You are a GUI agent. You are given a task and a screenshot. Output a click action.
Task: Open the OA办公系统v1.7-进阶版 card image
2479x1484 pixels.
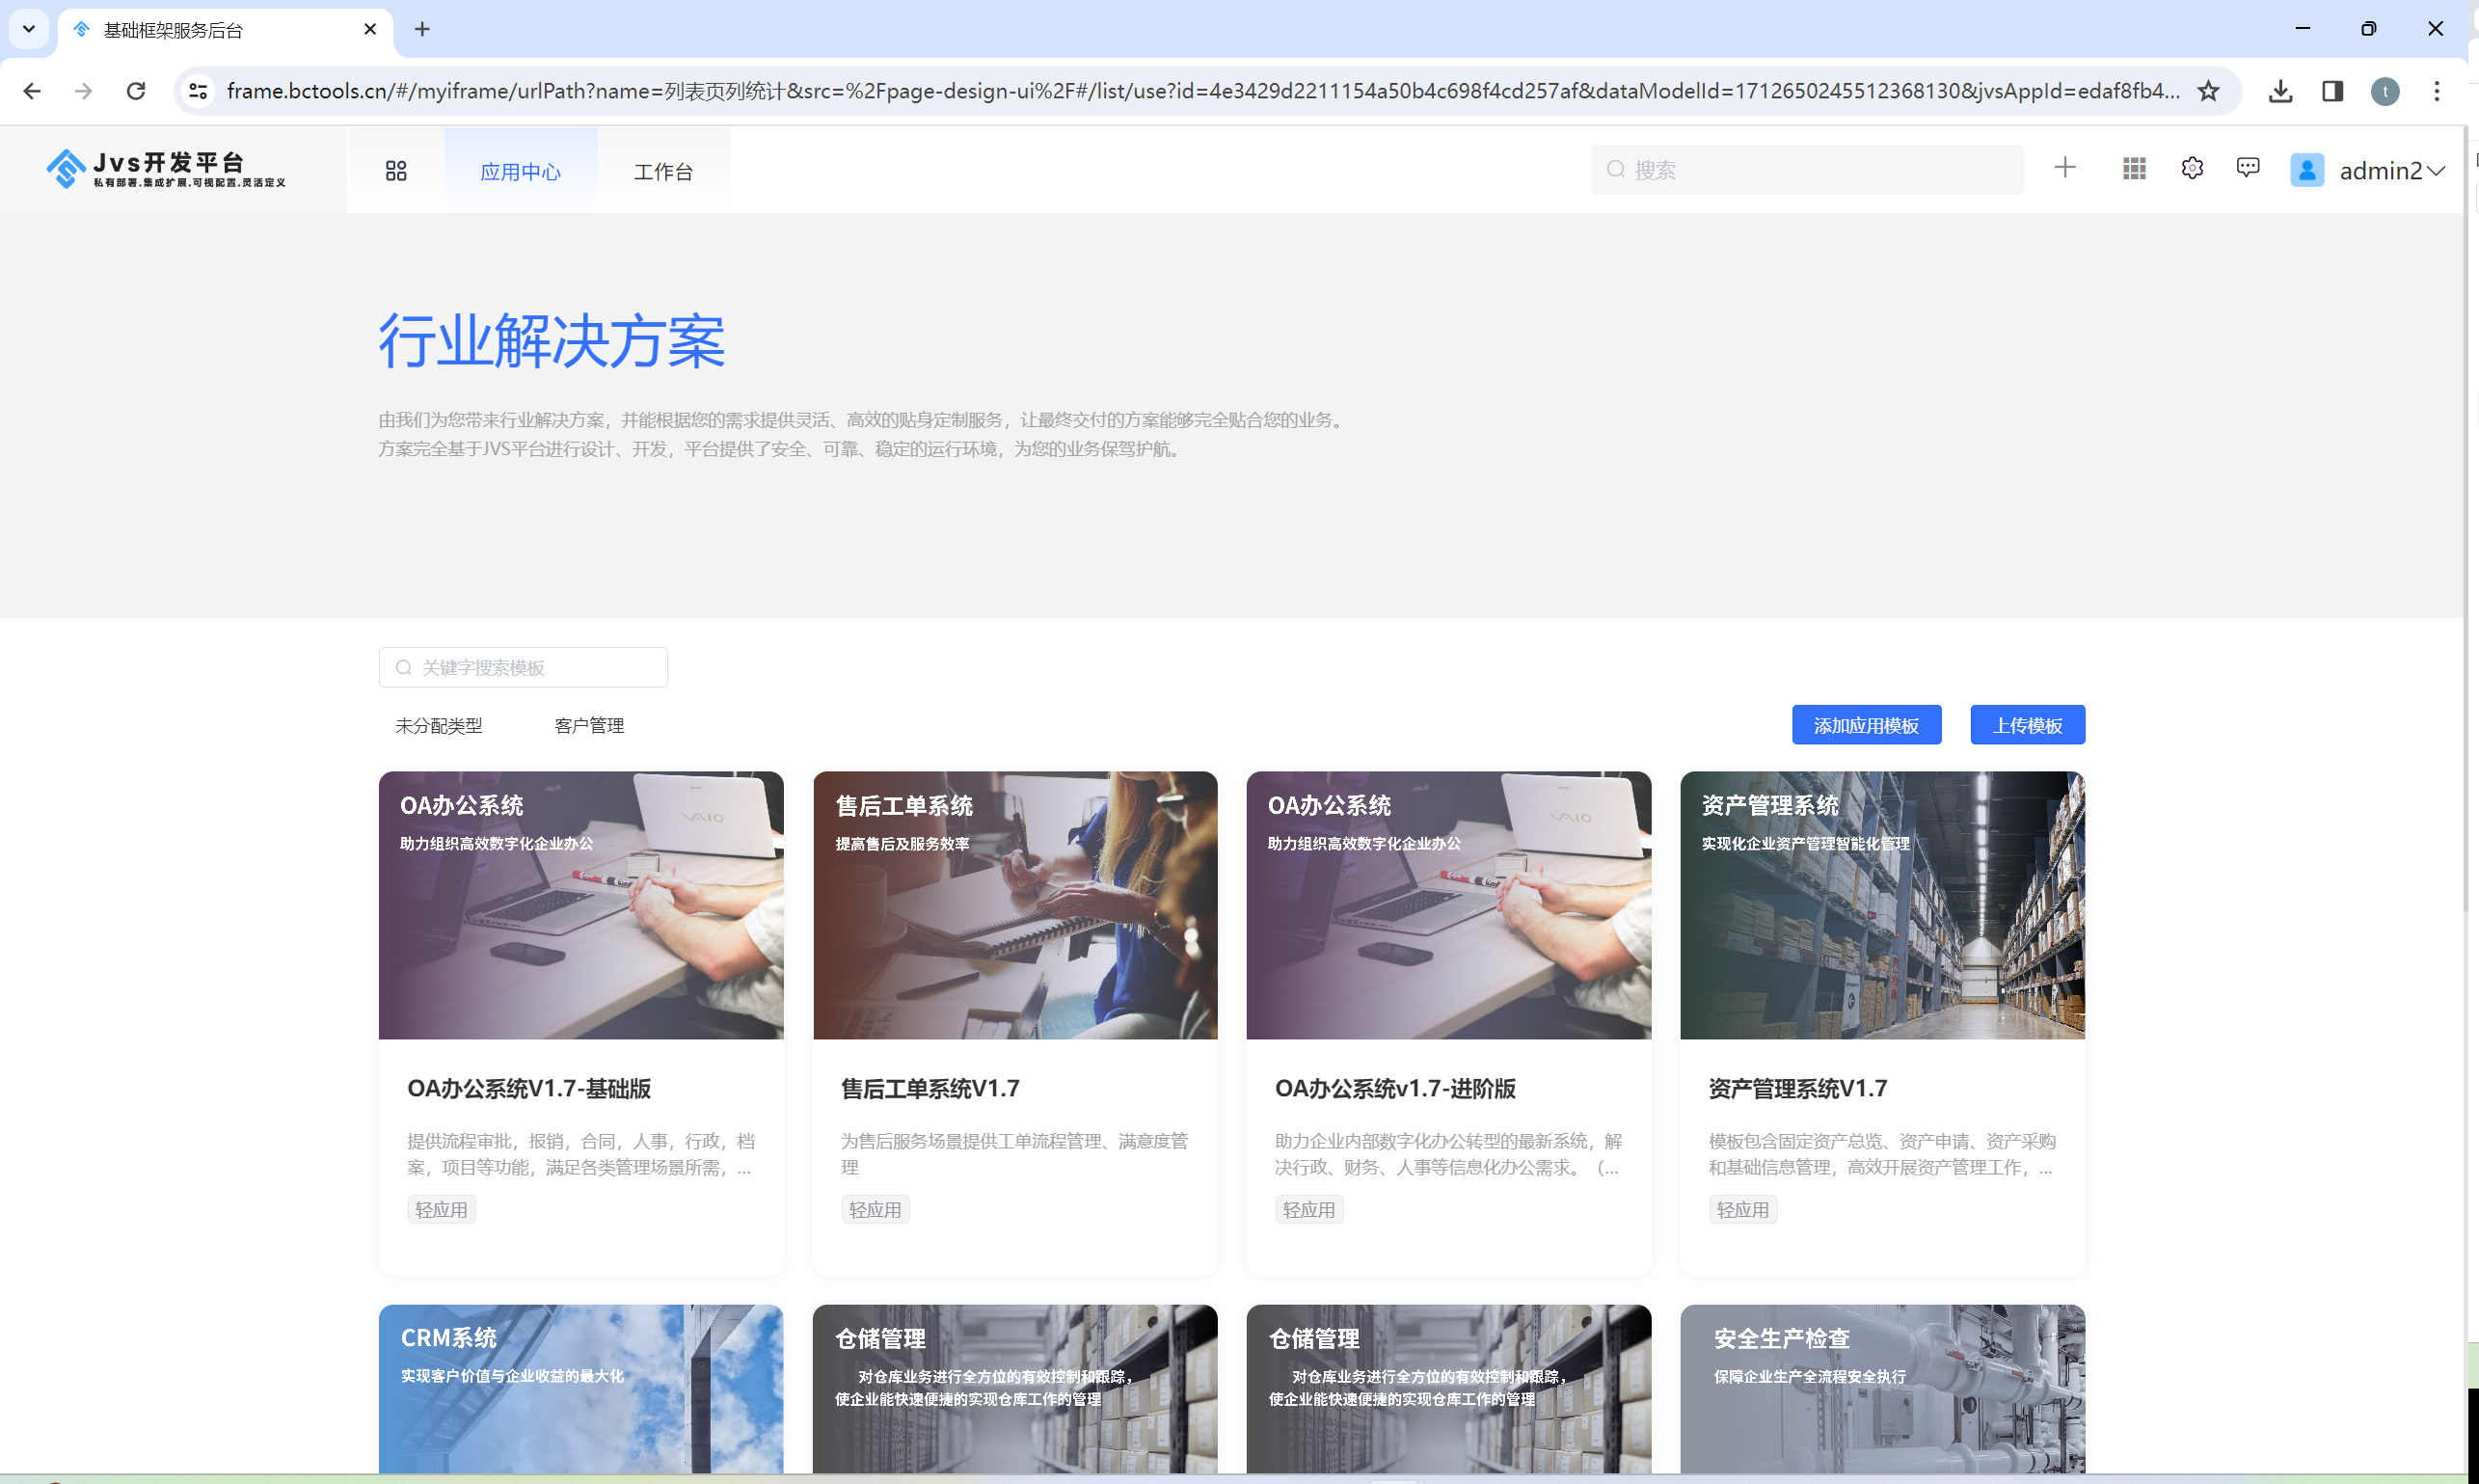point(1449,905)
